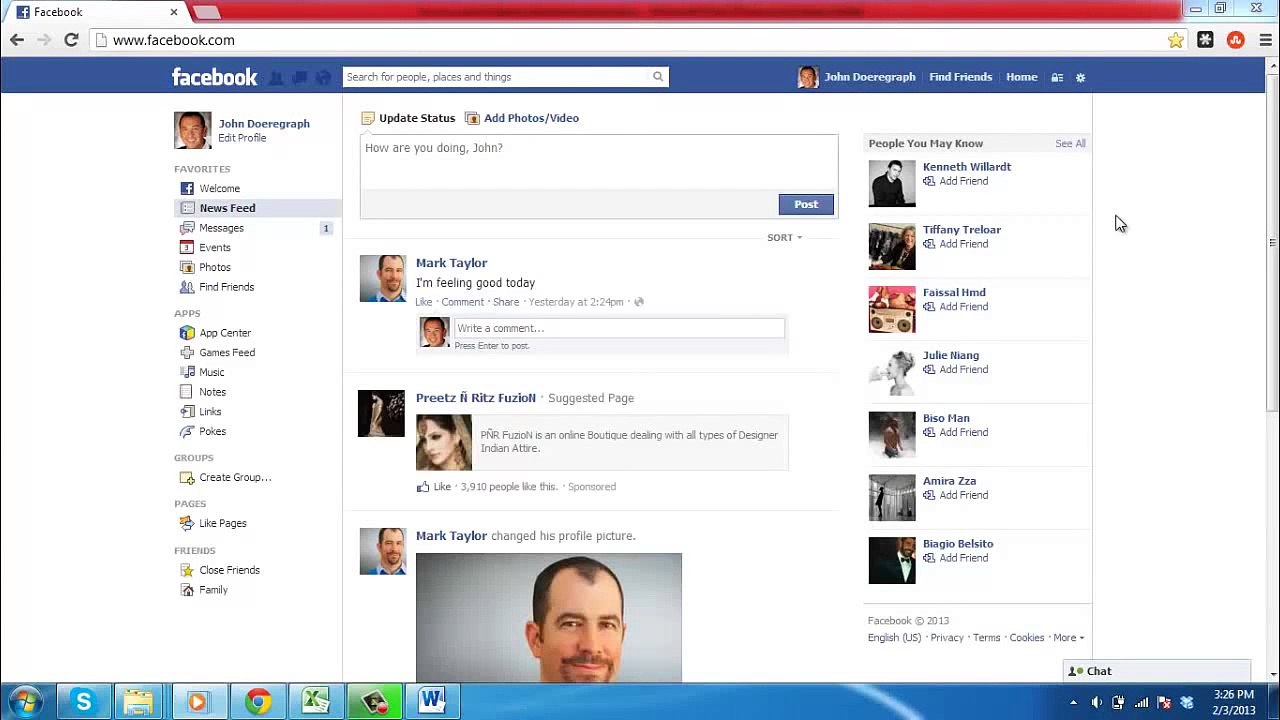Open privacy shortcuts lock icon

[1057, 77]
